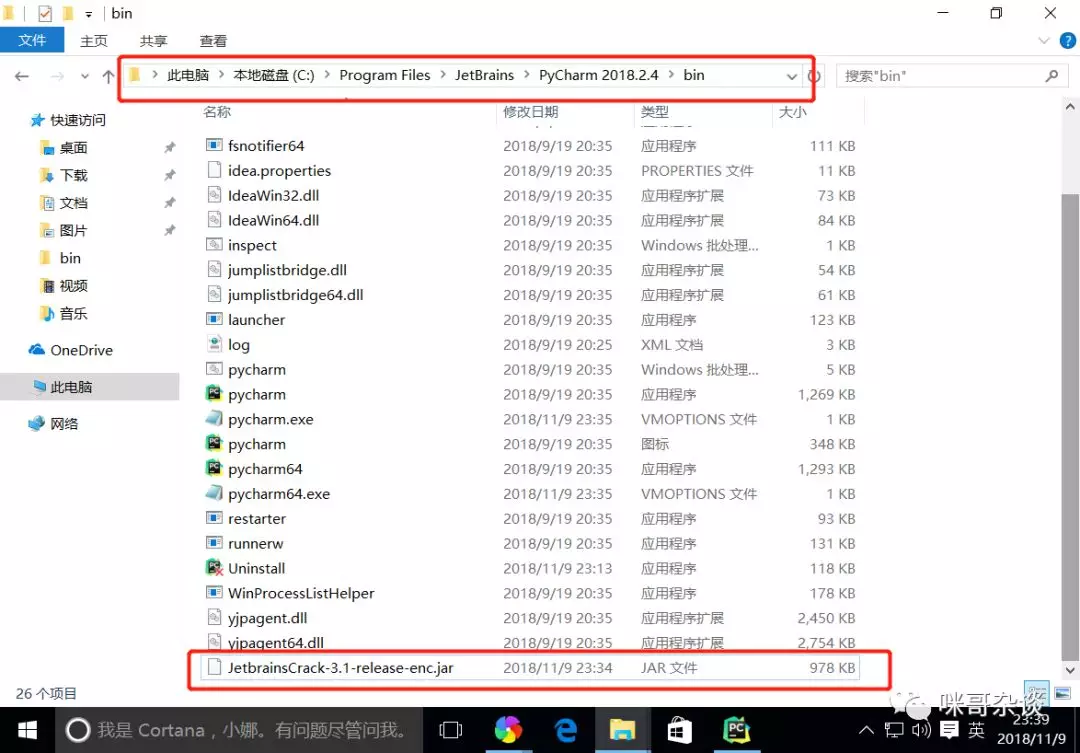Sort by the 名称 column header
The height and width of the screenshot is (753, 1080).
[217, 112]
